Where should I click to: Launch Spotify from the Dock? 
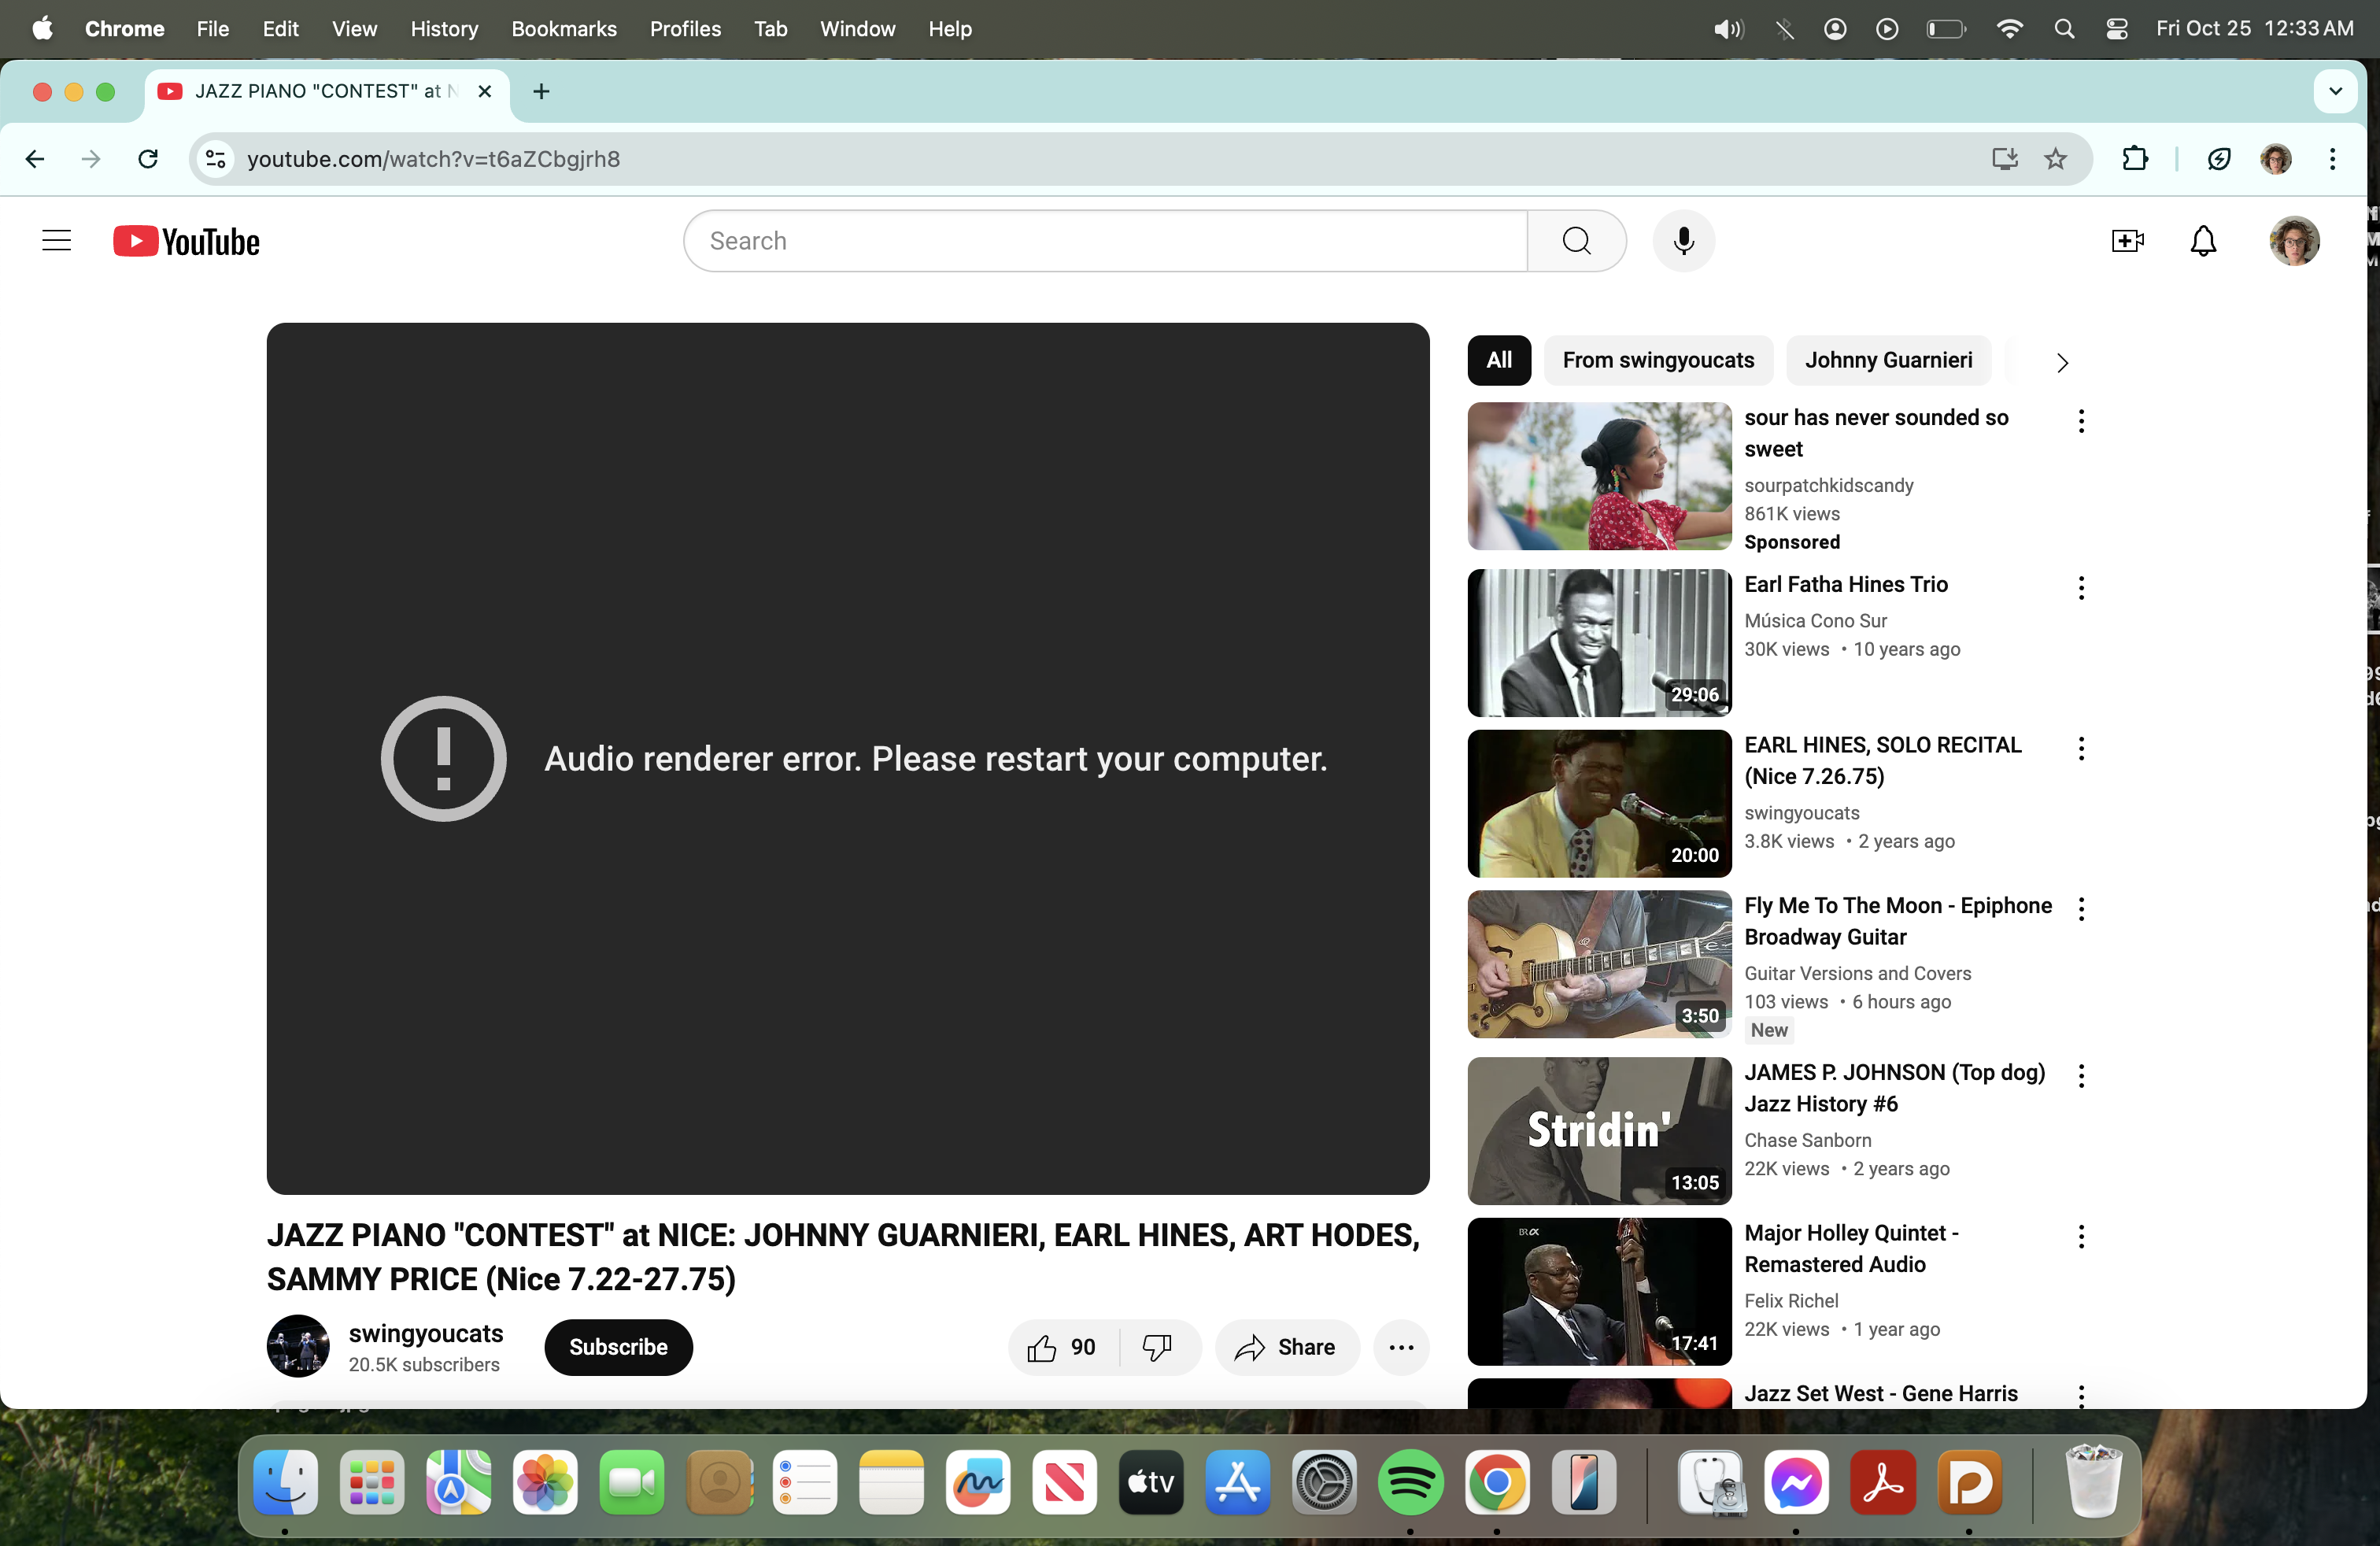[1410, 1484]
